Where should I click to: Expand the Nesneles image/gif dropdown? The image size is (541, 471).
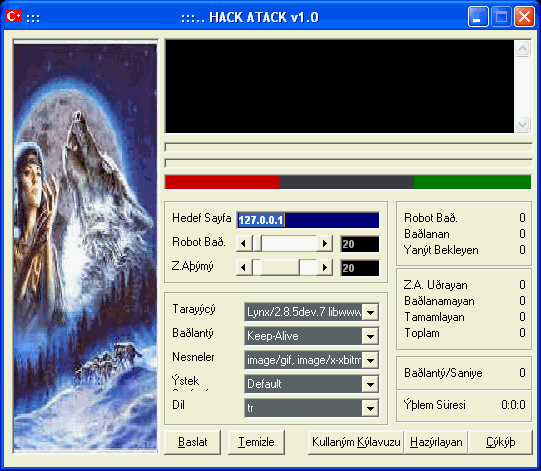(x=370, y=360)
